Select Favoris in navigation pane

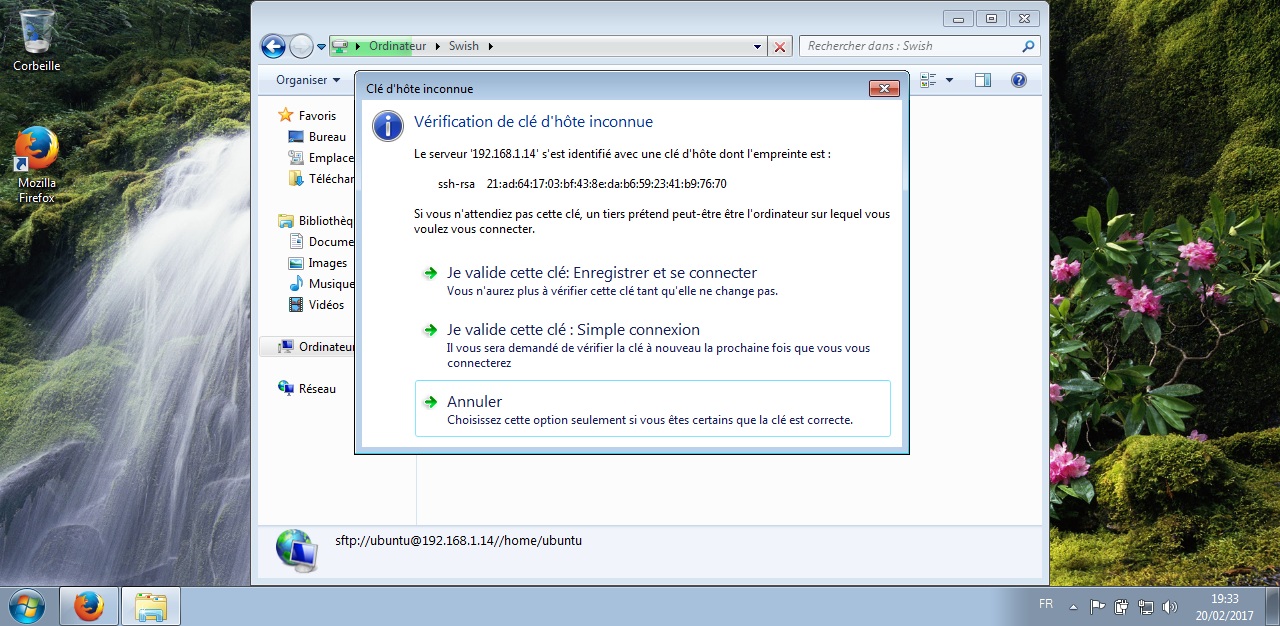(317, 116)
